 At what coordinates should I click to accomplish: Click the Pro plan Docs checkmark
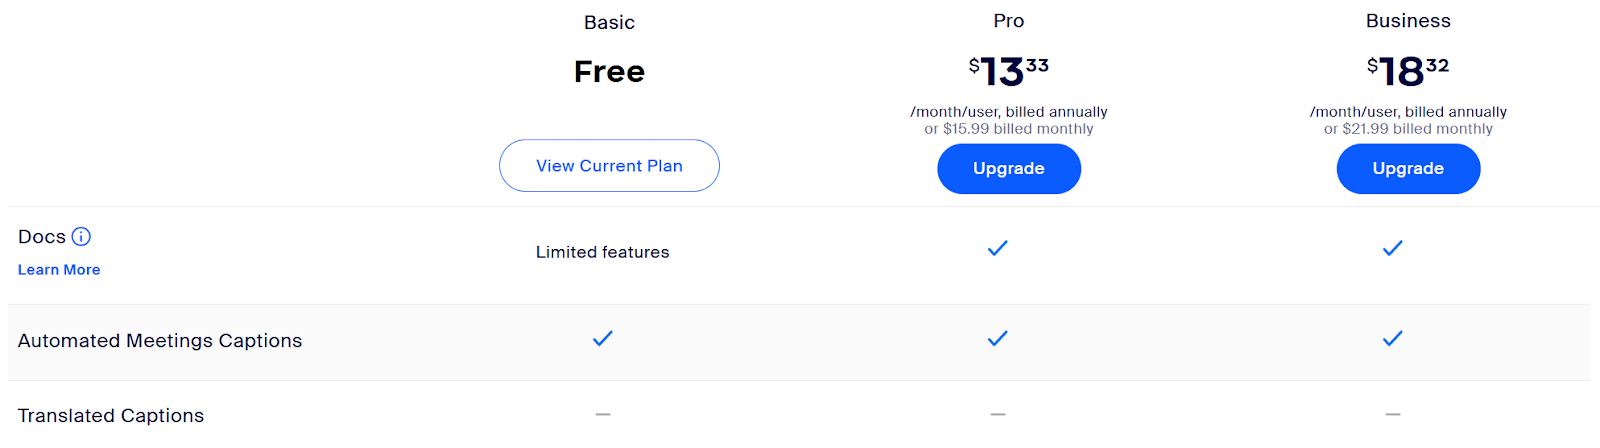[997, 248]
